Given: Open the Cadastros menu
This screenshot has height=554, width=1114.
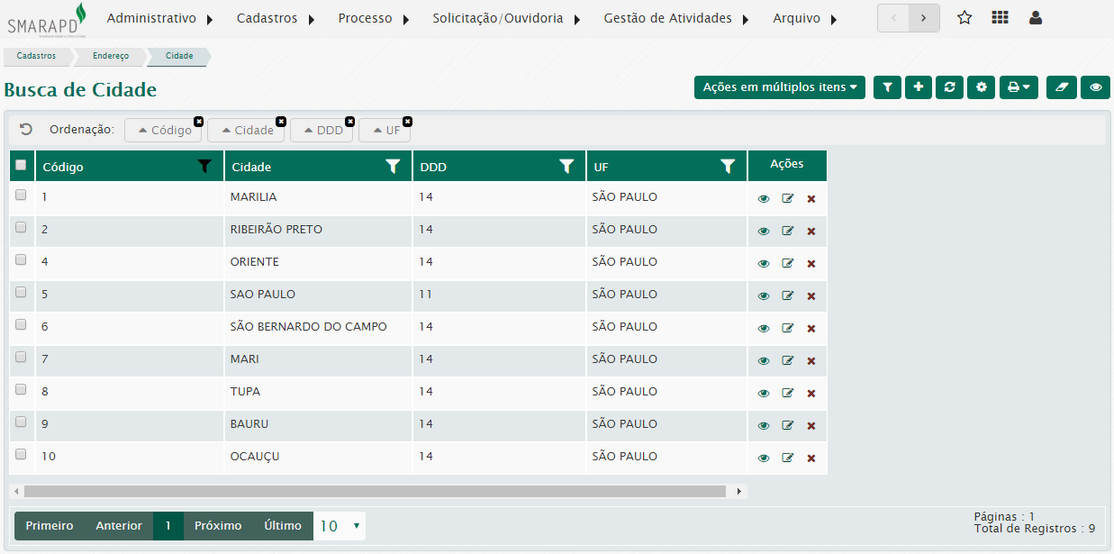Looking at the screenshot, I should [275, 18].
